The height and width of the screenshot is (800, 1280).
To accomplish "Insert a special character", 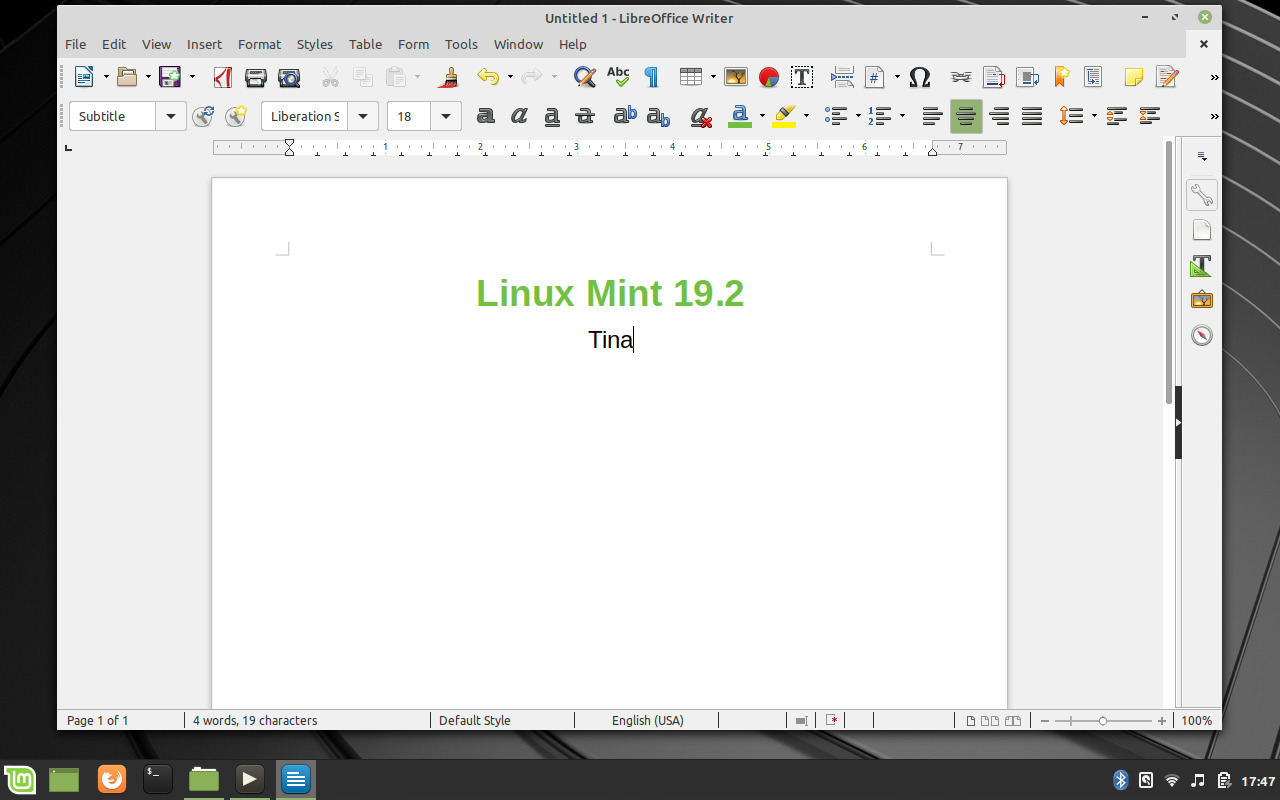I will (x=919, y=77).
